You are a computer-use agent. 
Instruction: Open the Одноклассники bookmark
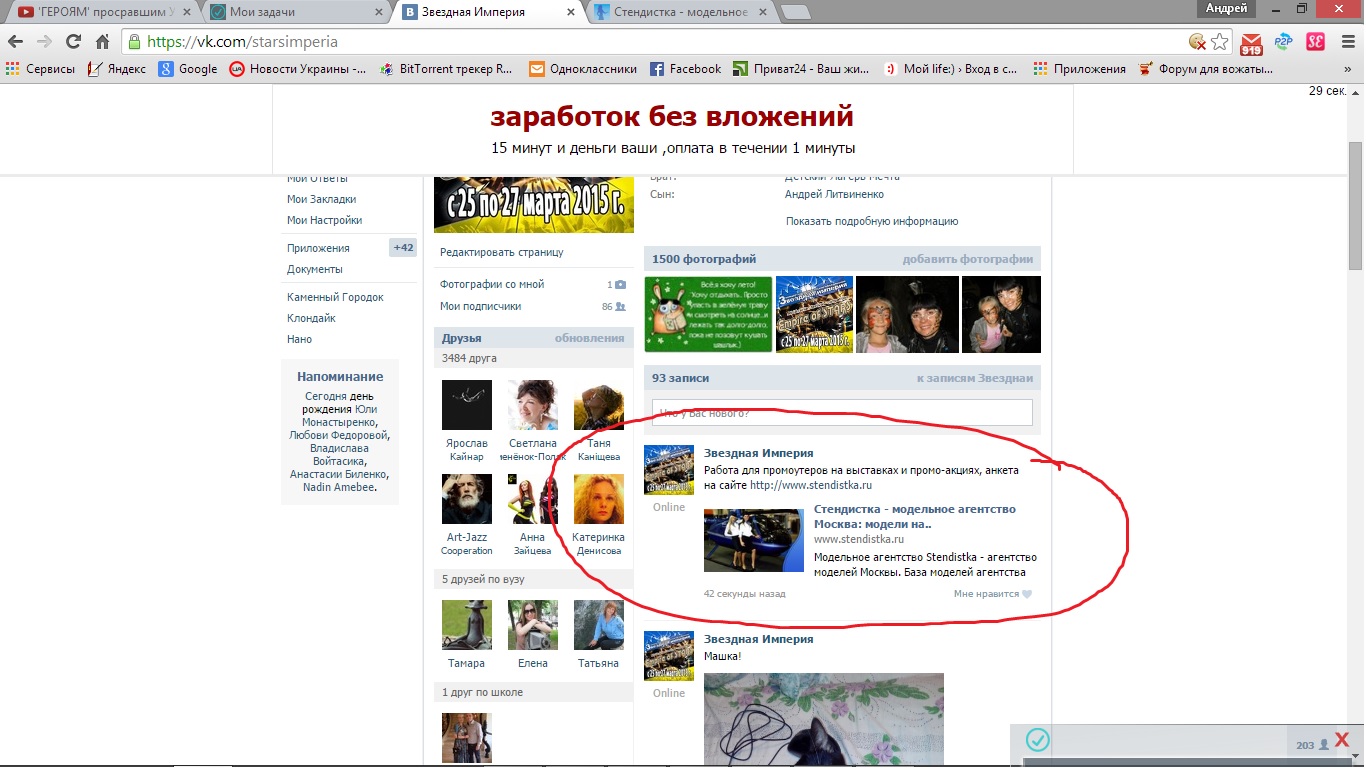tap(583, 69)
